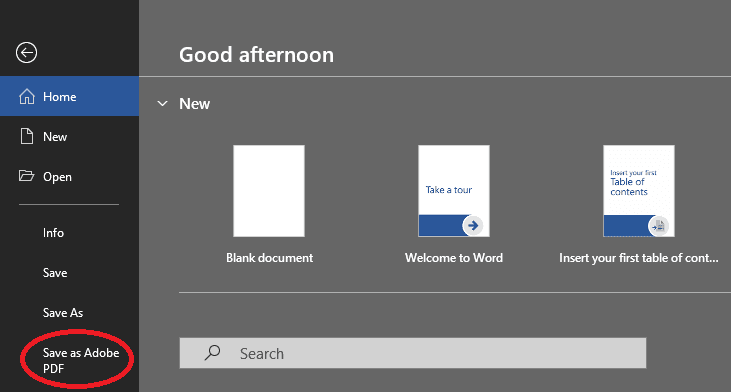The width and height of the screenshot is (731, 392).
Task: Click into the Search input field
Action: 413,353
